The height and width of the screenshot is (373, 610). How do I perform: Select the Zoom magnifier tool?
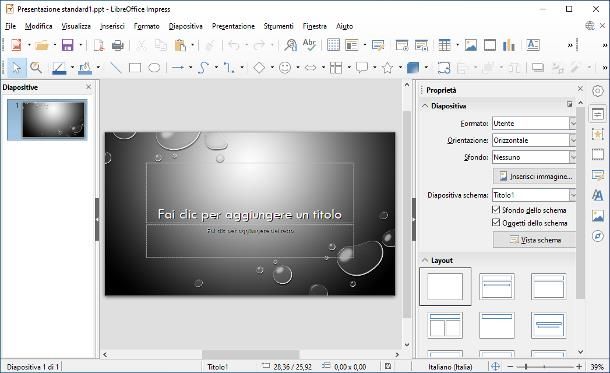pos(36,68)
